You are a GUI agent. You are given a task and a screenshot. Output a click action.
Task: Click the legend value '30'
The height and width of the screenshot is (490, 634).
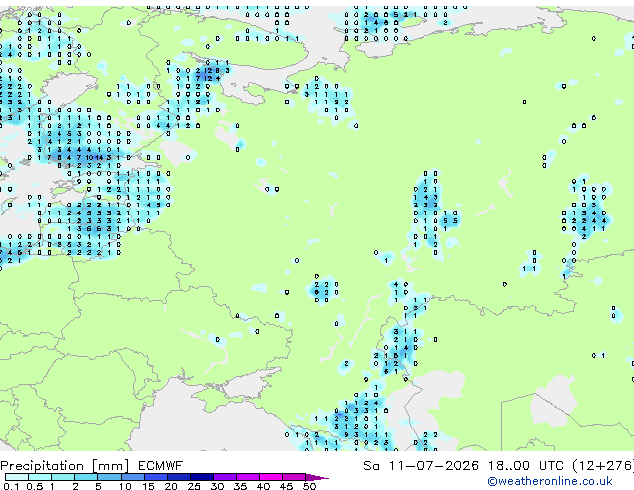pos(217,486)
